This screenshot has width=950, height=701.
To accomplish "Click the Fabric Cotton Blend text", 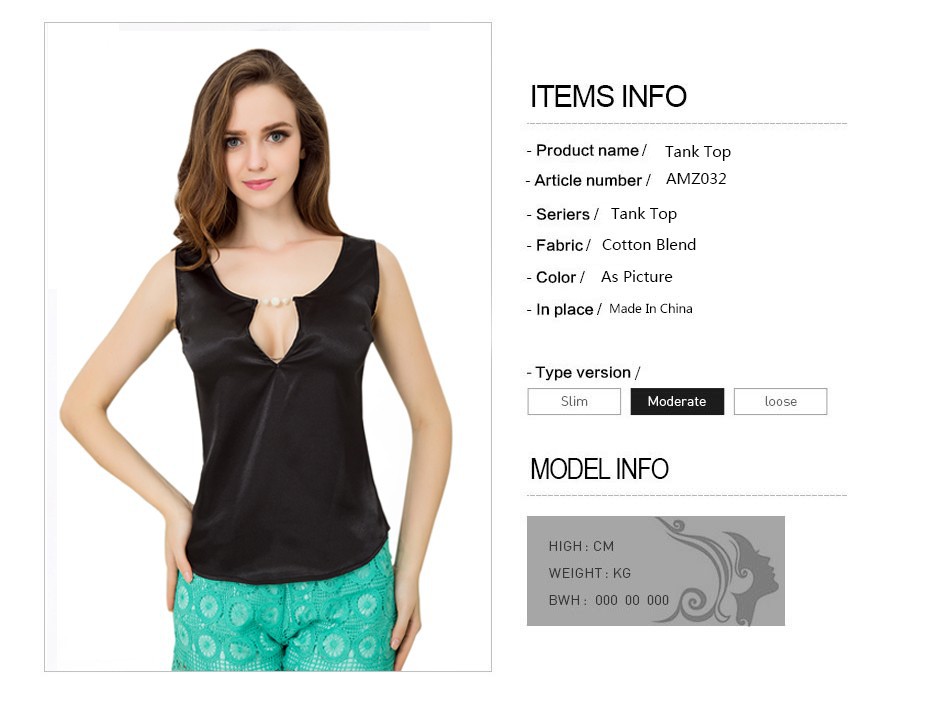I will [648, 245].
